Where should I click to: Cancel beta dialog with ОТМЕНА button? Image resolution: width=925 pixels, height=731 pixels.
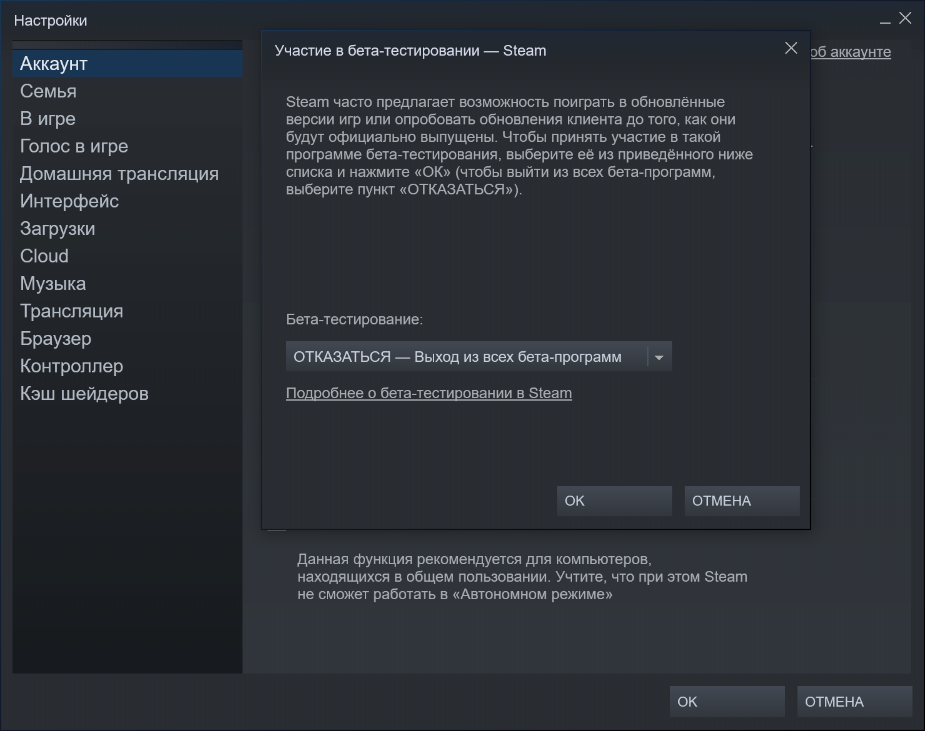pyautogui.click(x=742, y=501)
